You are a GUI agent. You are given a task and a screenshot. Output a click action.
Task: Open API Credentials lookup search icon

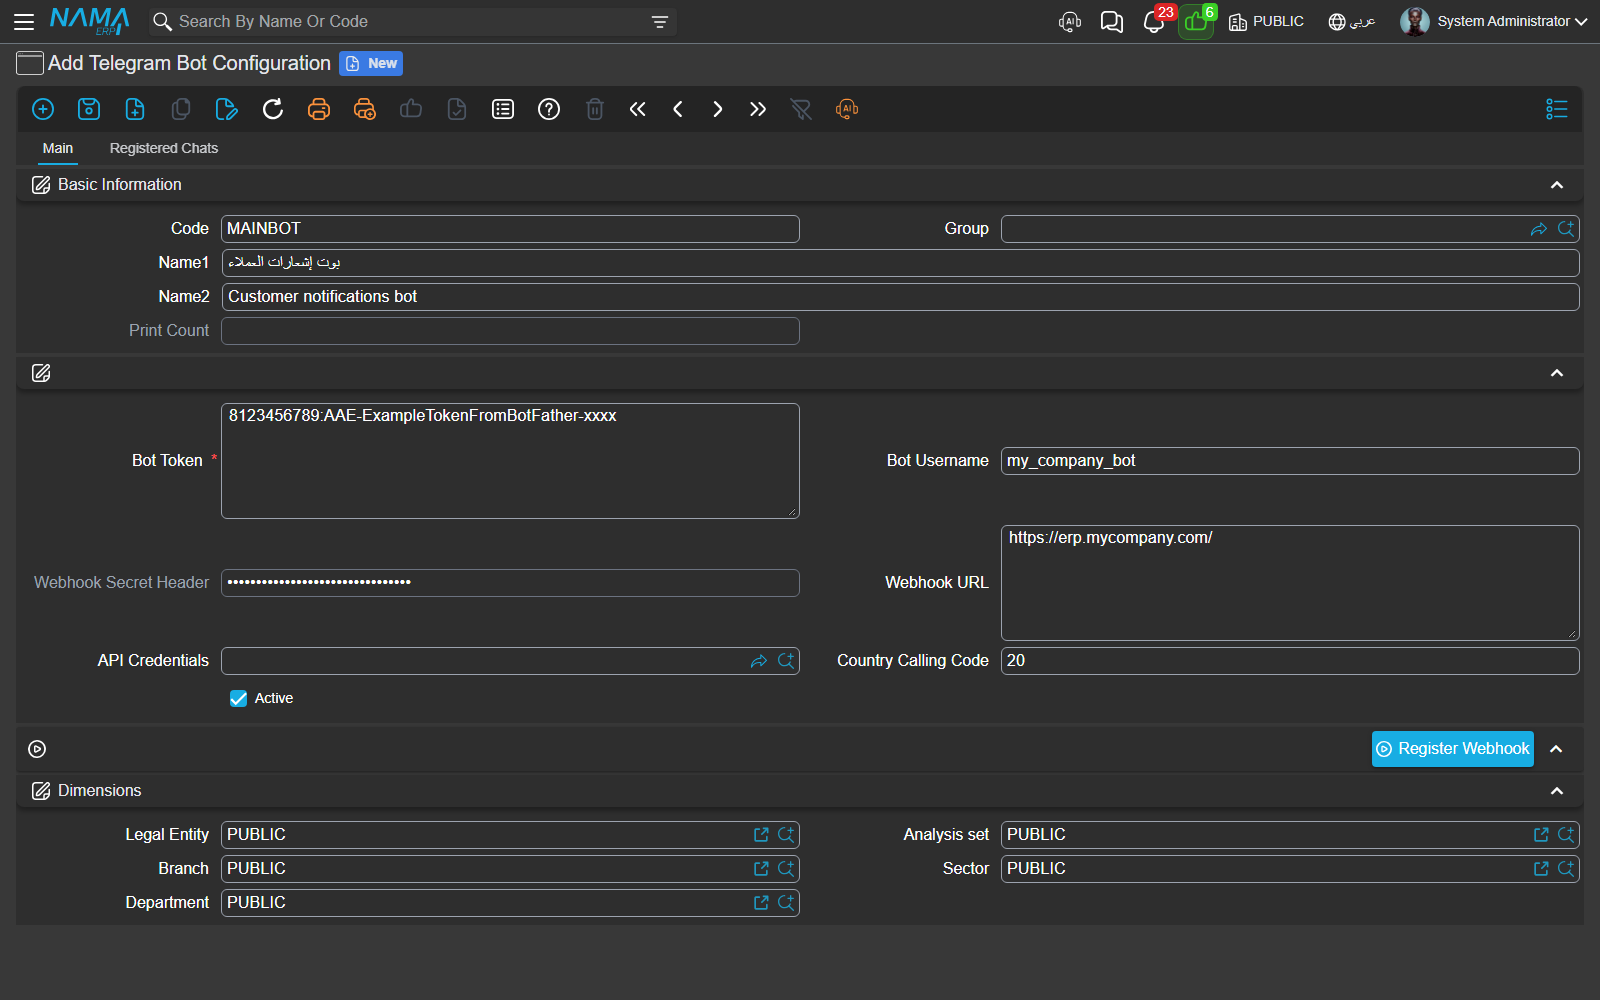pos(786,661)
